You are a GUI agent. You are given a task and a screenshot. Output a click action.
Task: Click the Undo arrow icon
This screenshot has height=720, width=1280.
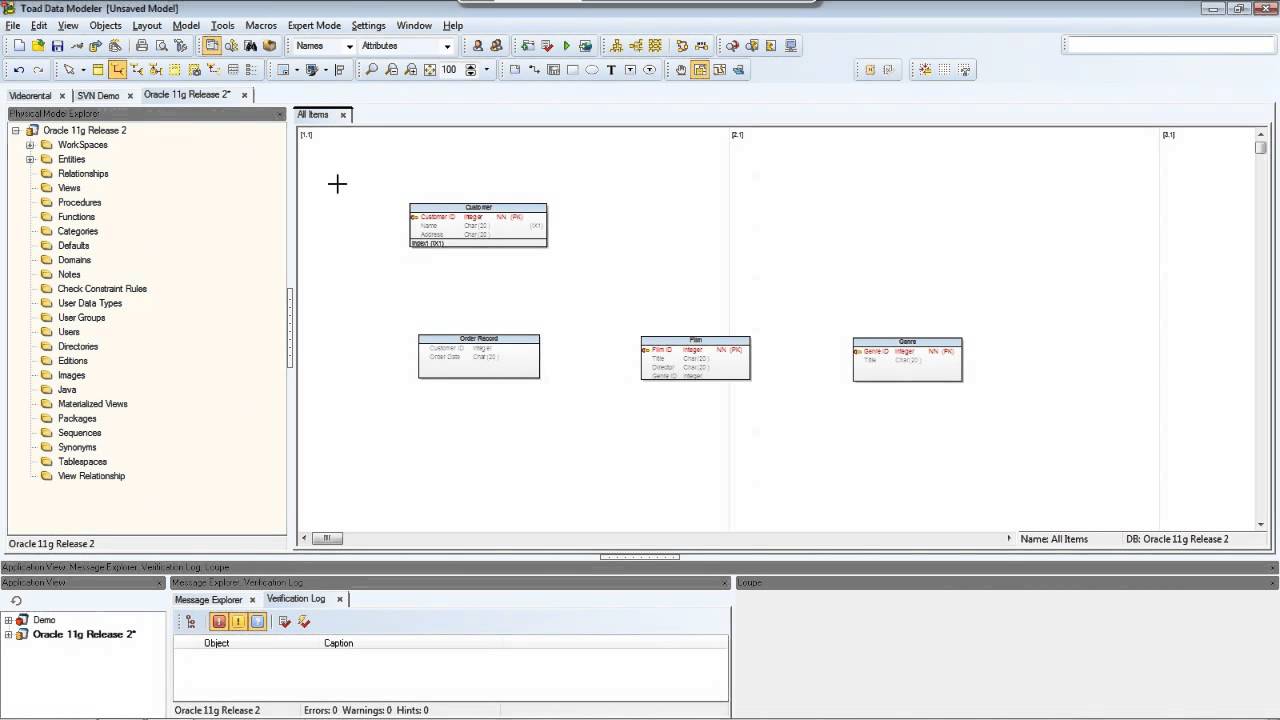click(x=19, y=70)
